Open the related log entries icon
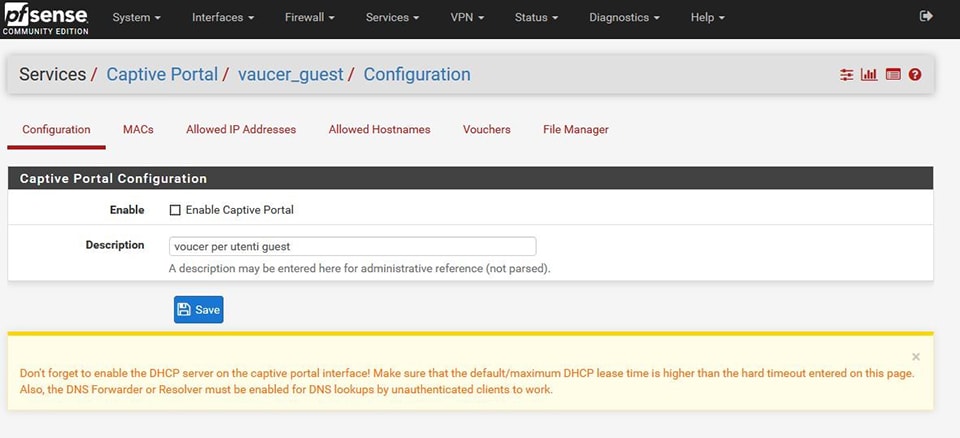Viewport: 960px width, 438px height. [893, 75]
